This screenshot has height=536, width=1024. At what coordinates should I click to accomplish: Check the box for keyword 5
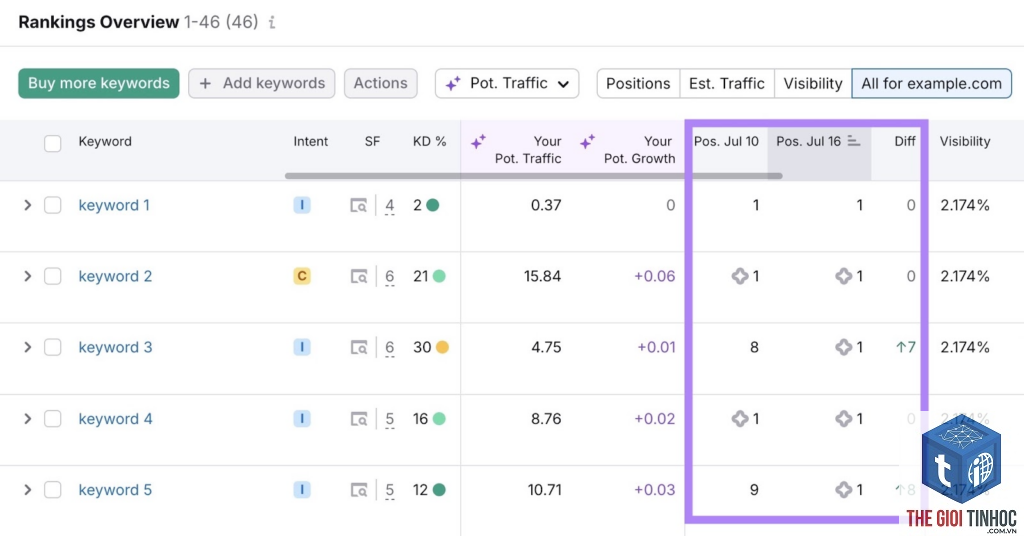coord(53,490)
